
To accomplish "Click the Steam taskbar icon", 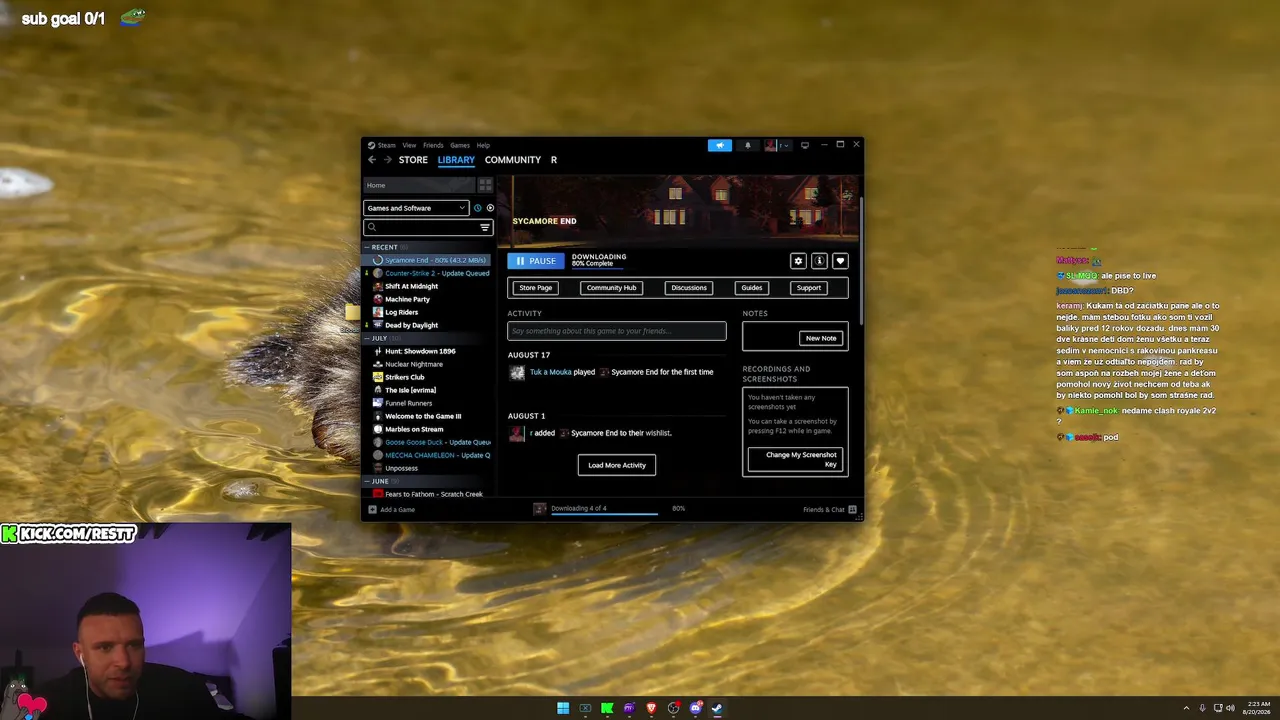I will click(717, 709).
